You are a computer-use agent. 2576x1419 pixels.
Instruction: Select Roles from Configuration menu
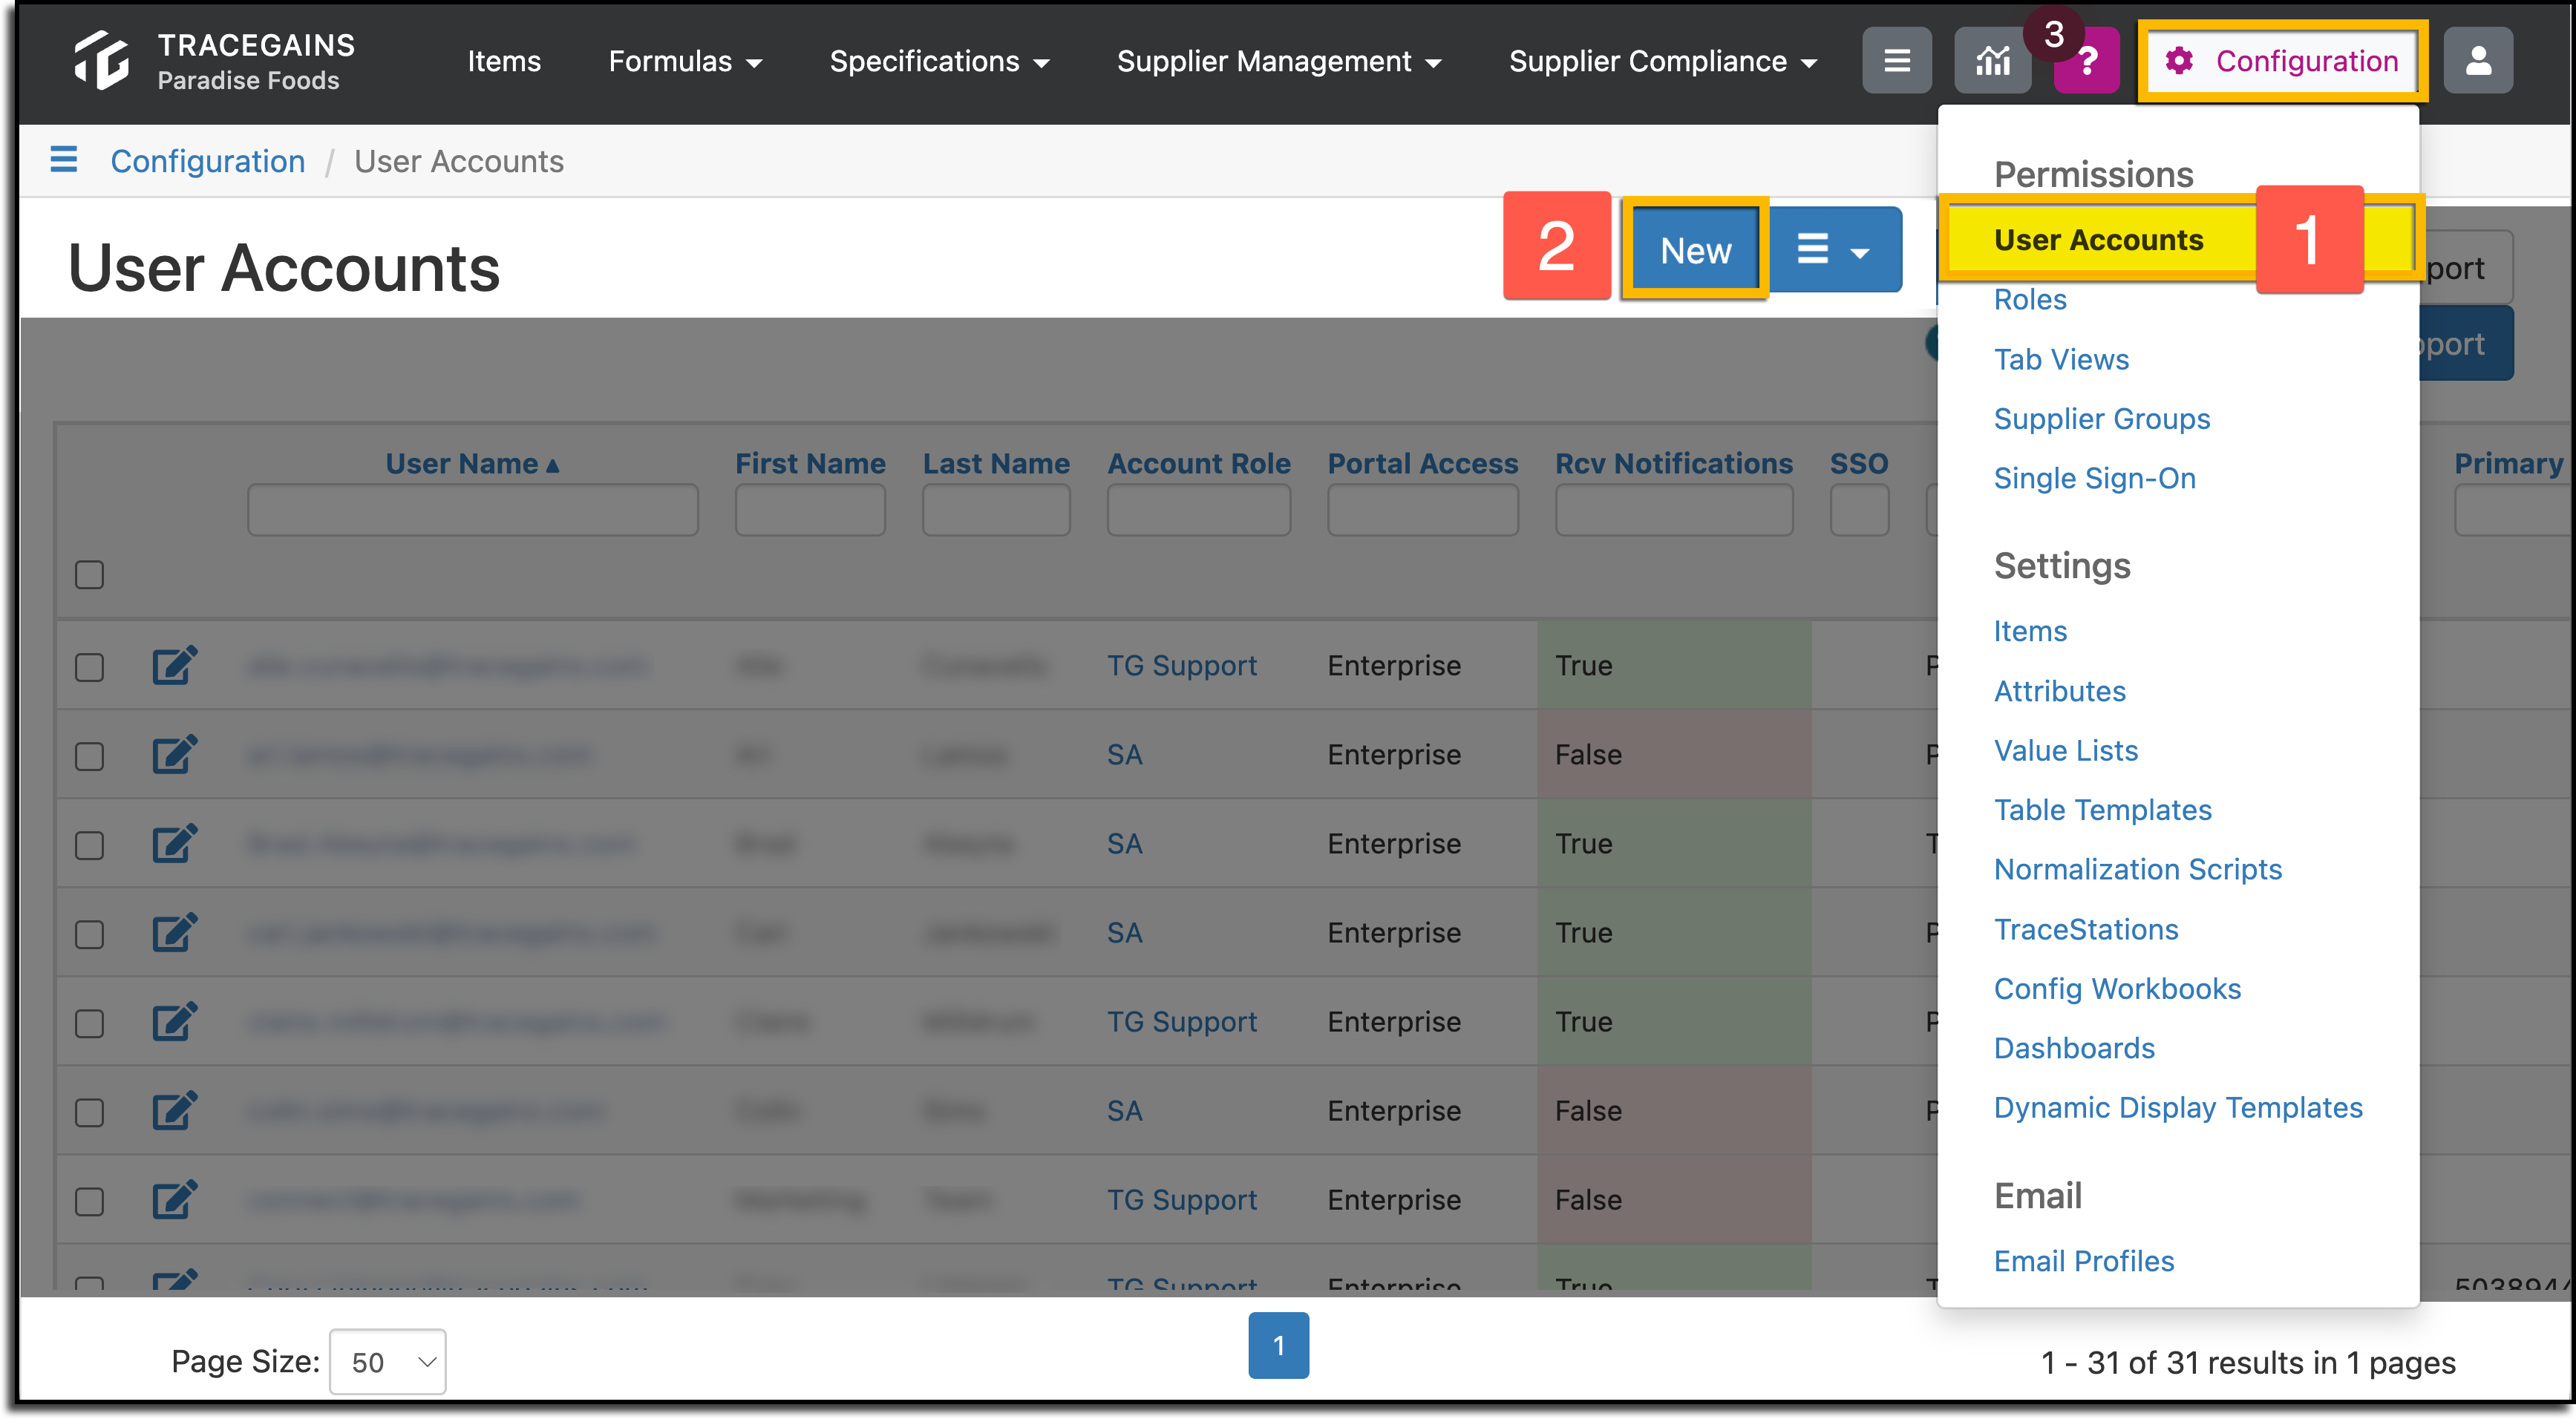(x=2030, y=299)
